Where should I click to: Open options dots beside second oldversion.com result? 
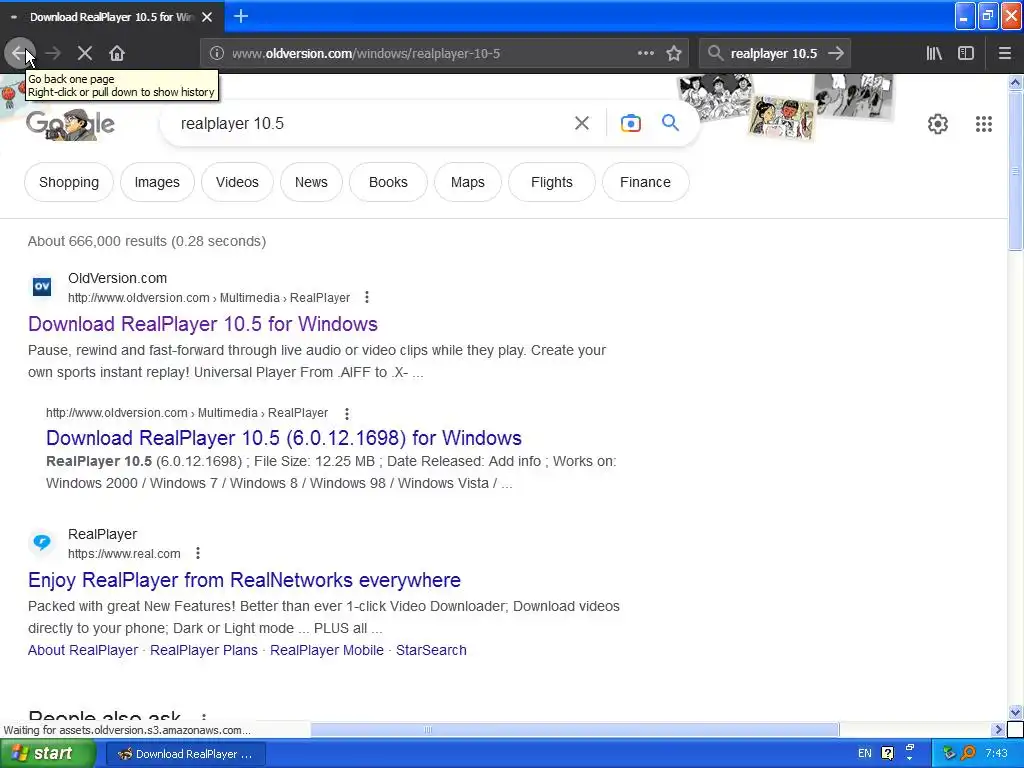[347, 413]
